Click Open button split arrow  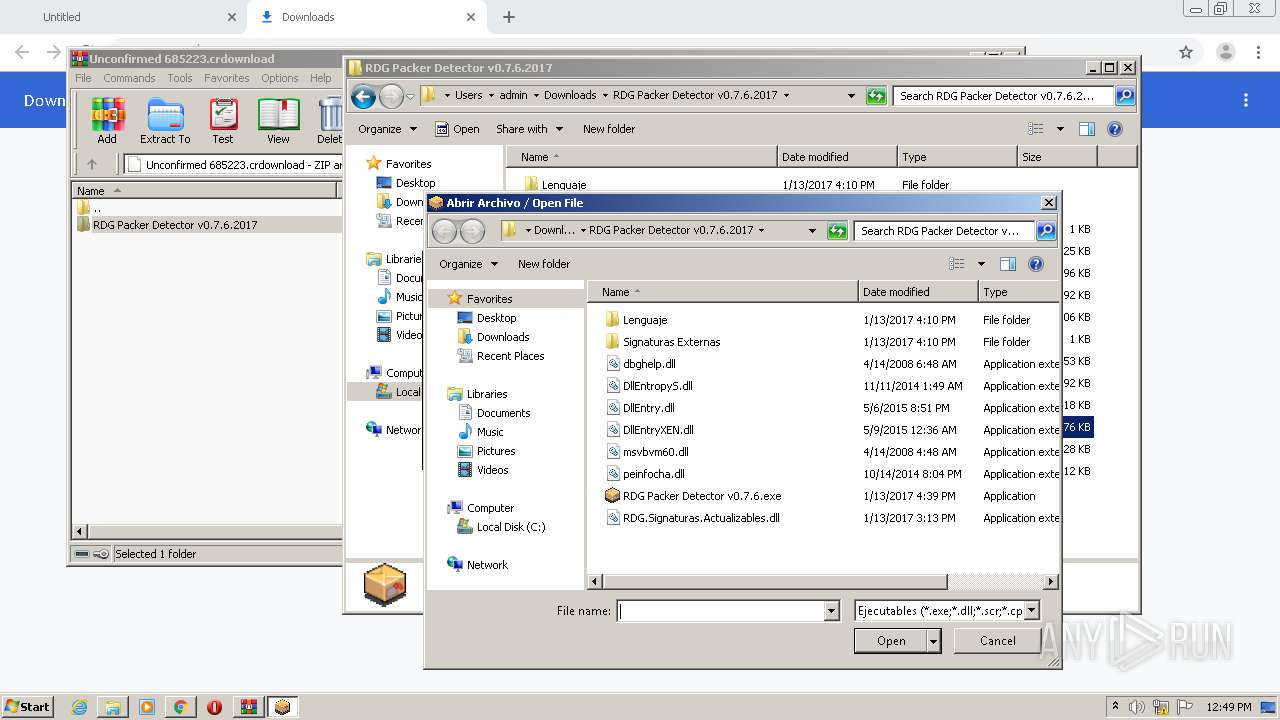tap(933, 641)
